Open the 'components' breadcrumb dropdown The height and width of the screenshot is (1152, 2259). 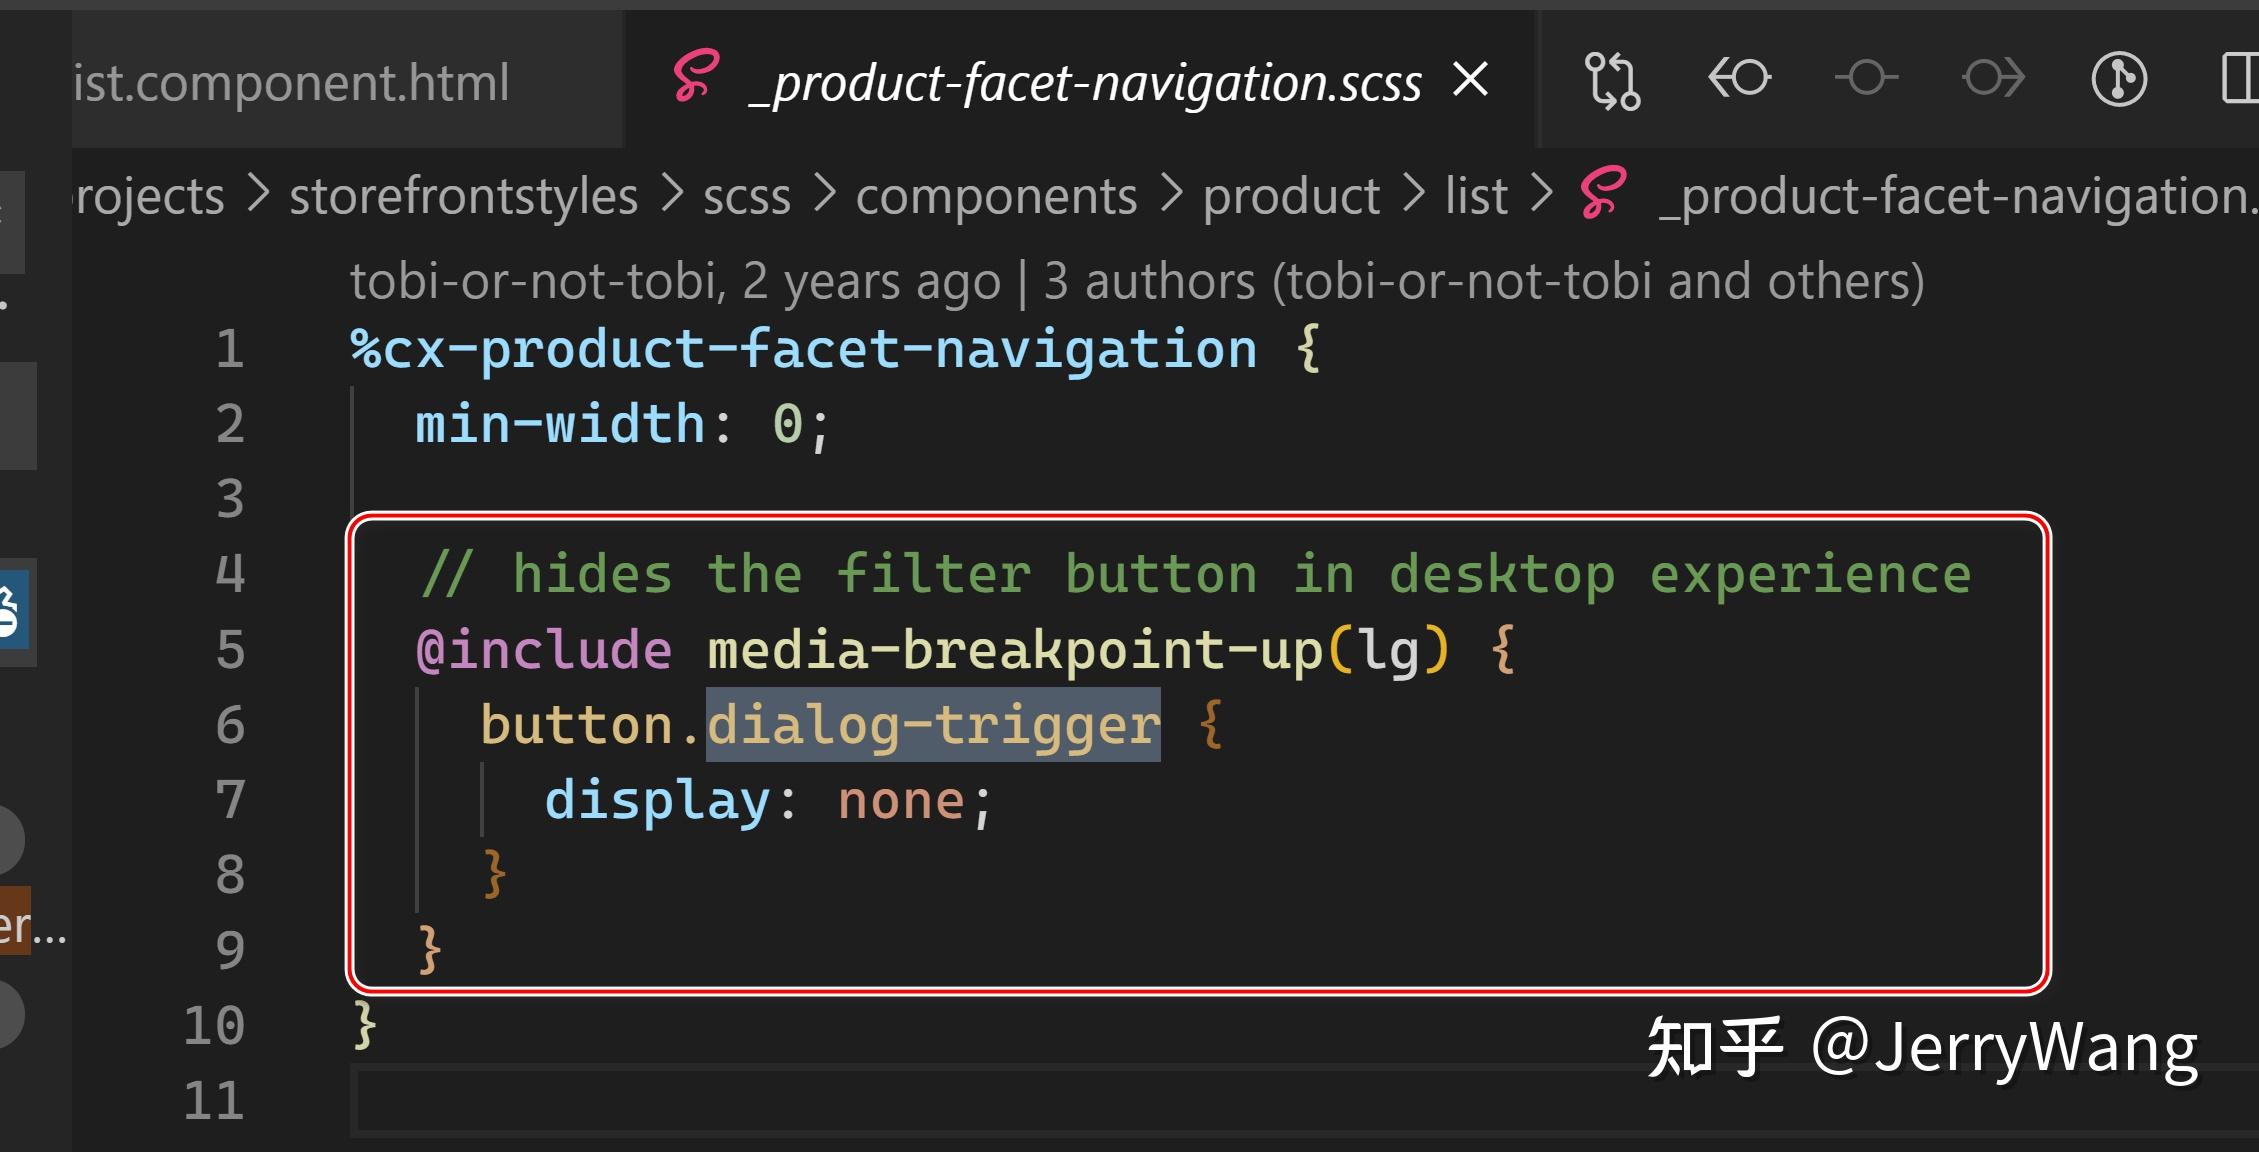click(998, 196)
